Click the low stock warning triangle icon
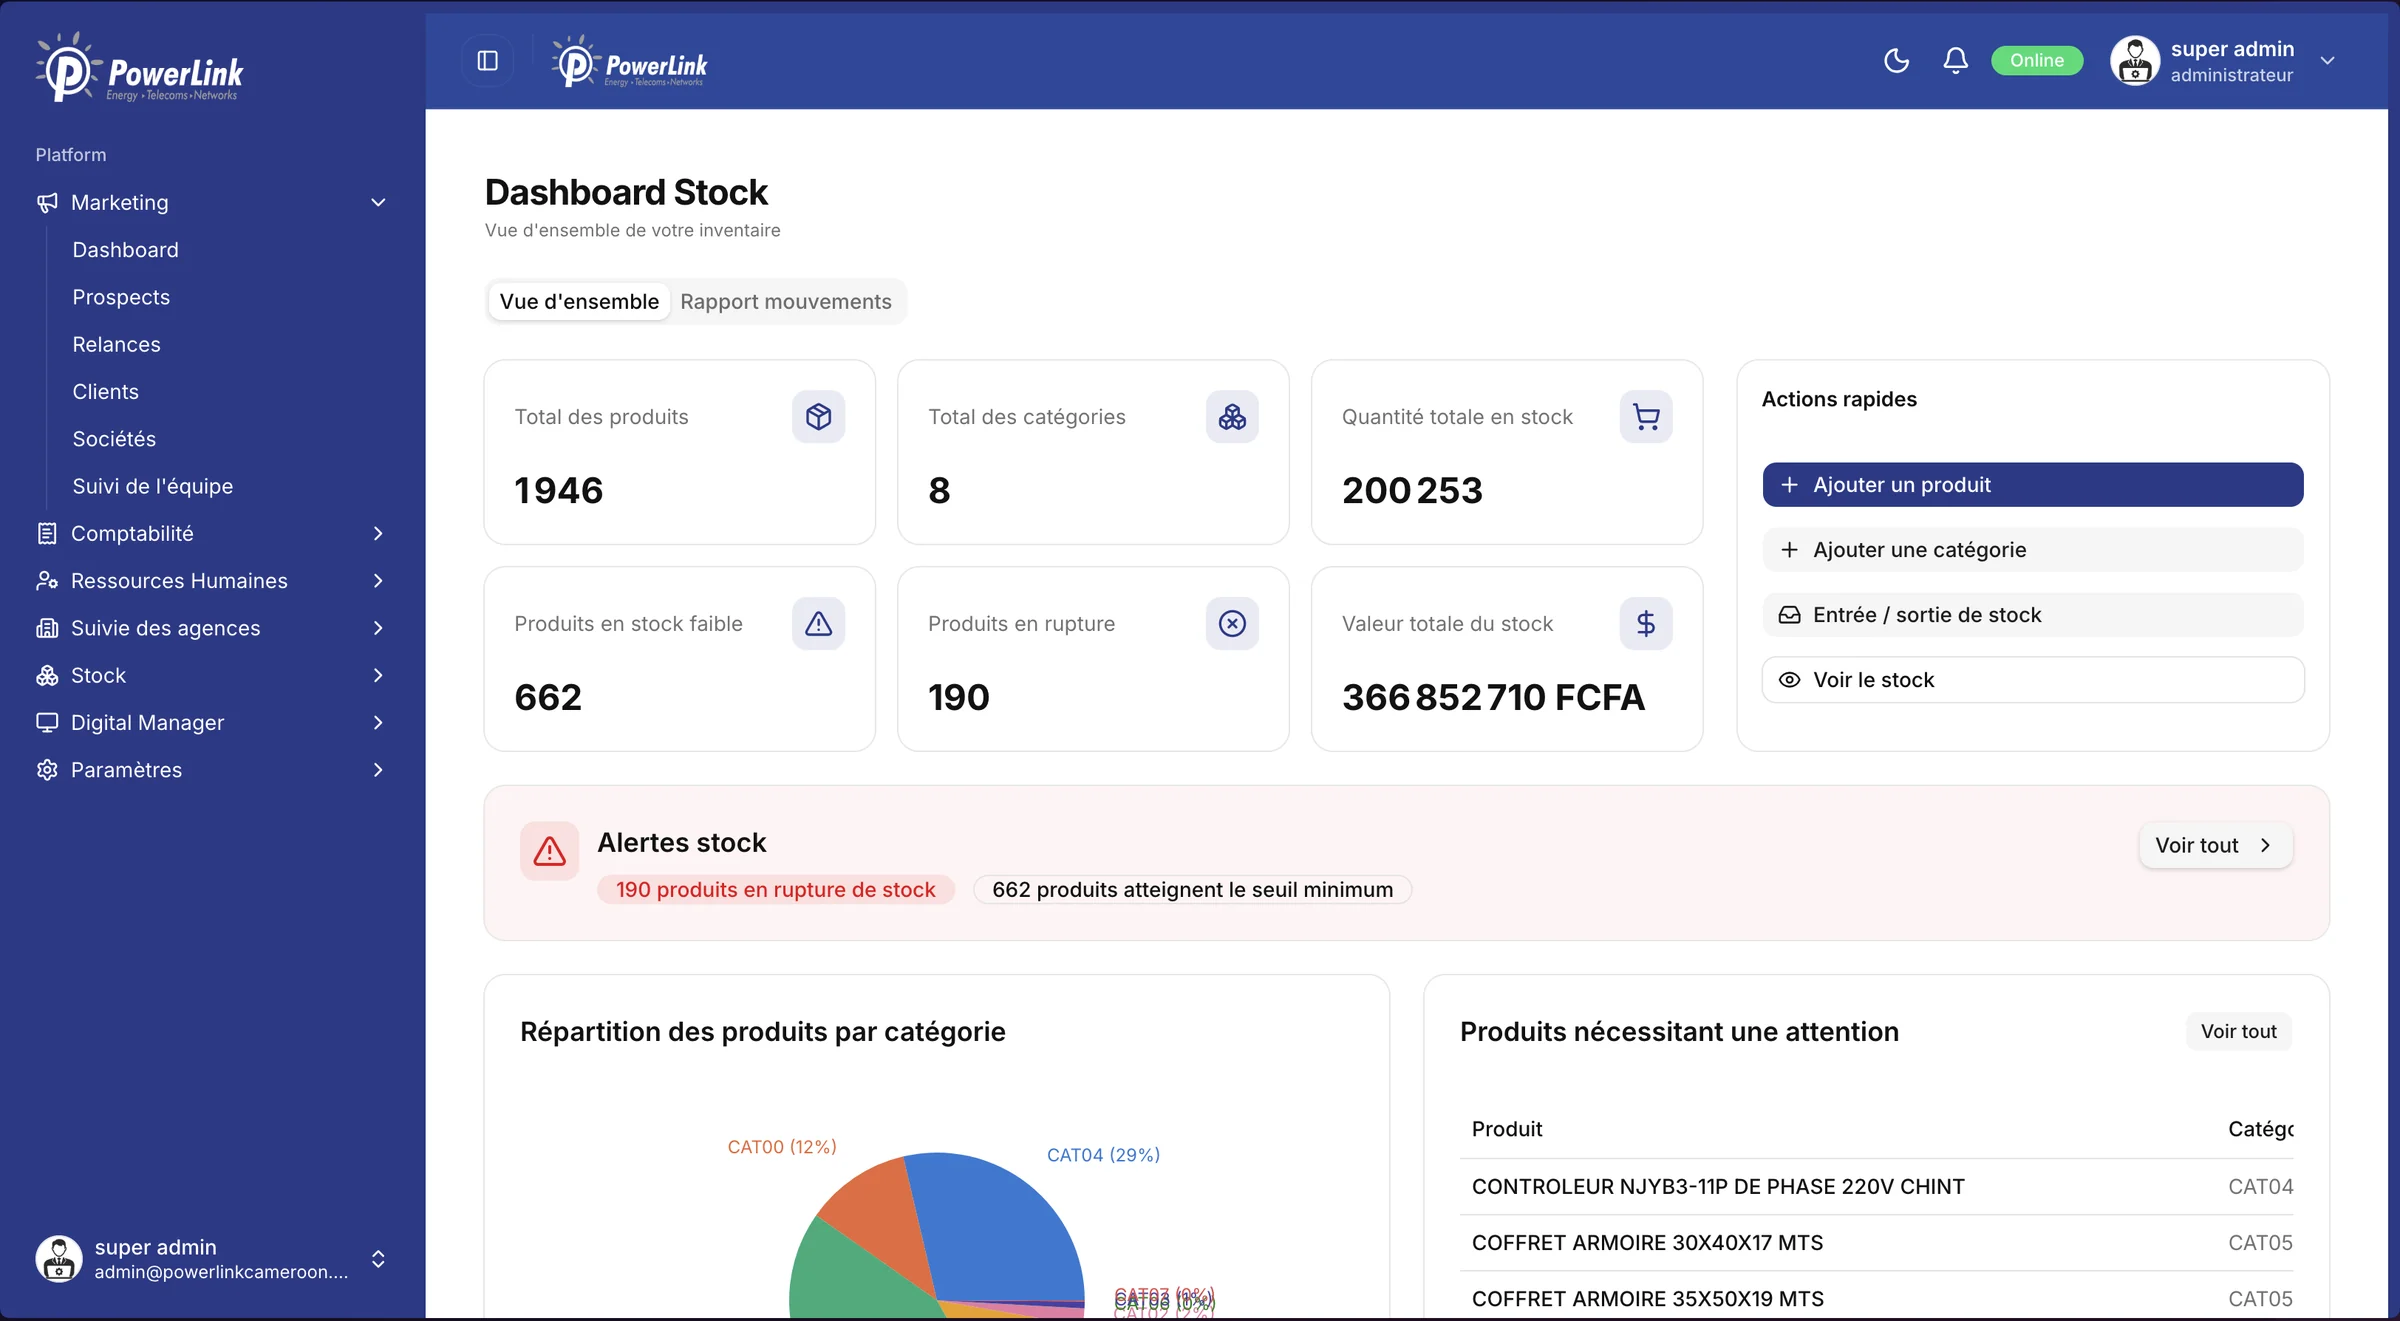This screenshot has height=1321, width=2400. (x=818, y=624)
